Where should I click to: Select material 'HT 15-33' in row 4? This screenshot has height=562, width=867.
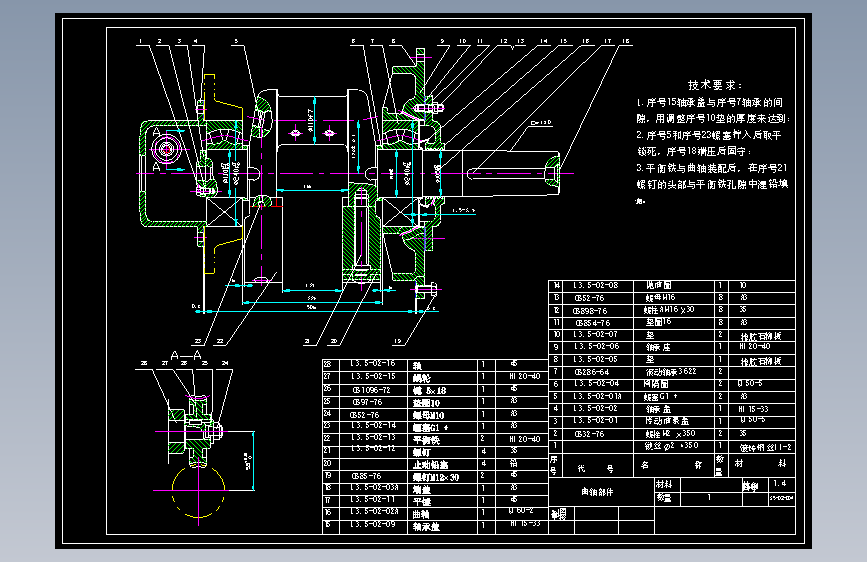point(753,409)
